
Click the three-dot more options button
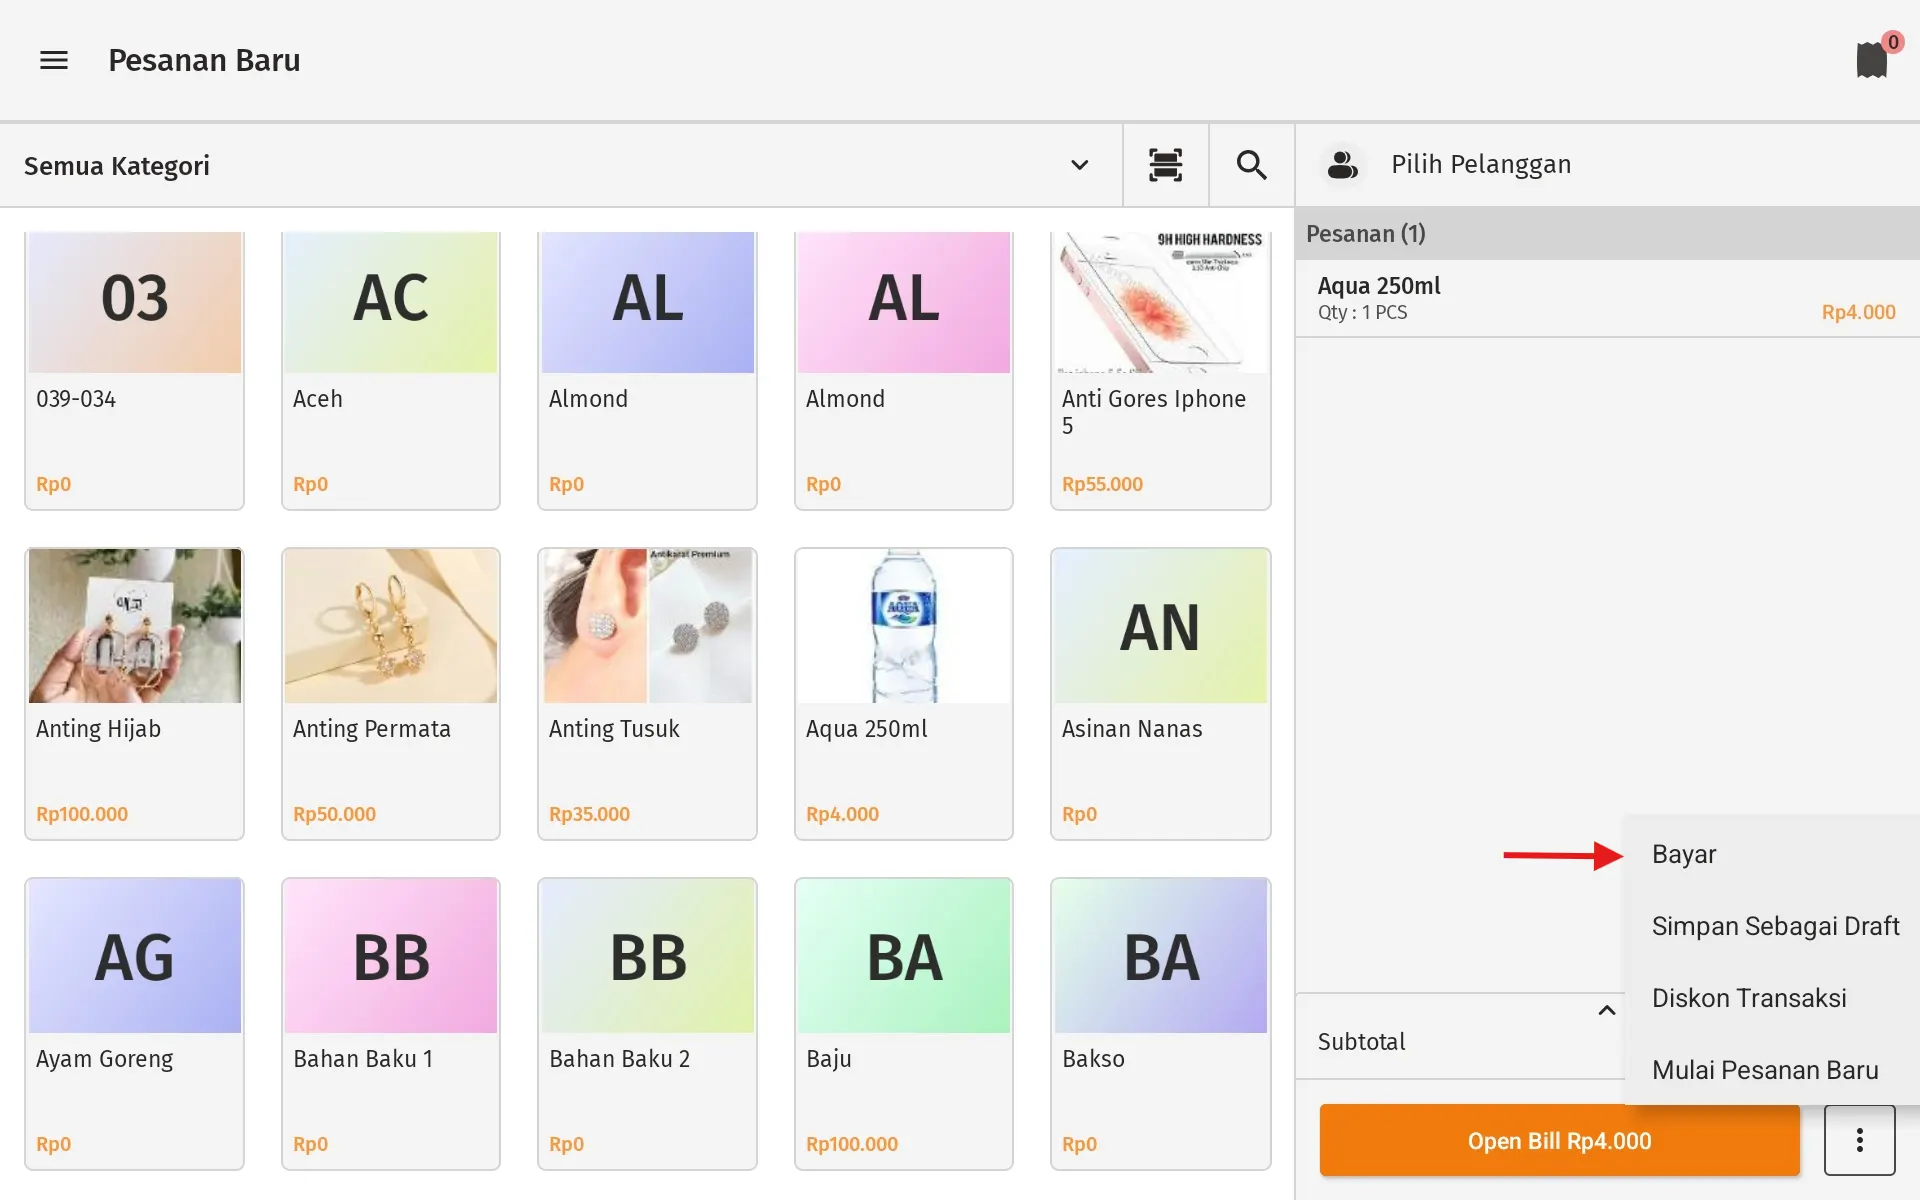(x=1859, y=1140)
